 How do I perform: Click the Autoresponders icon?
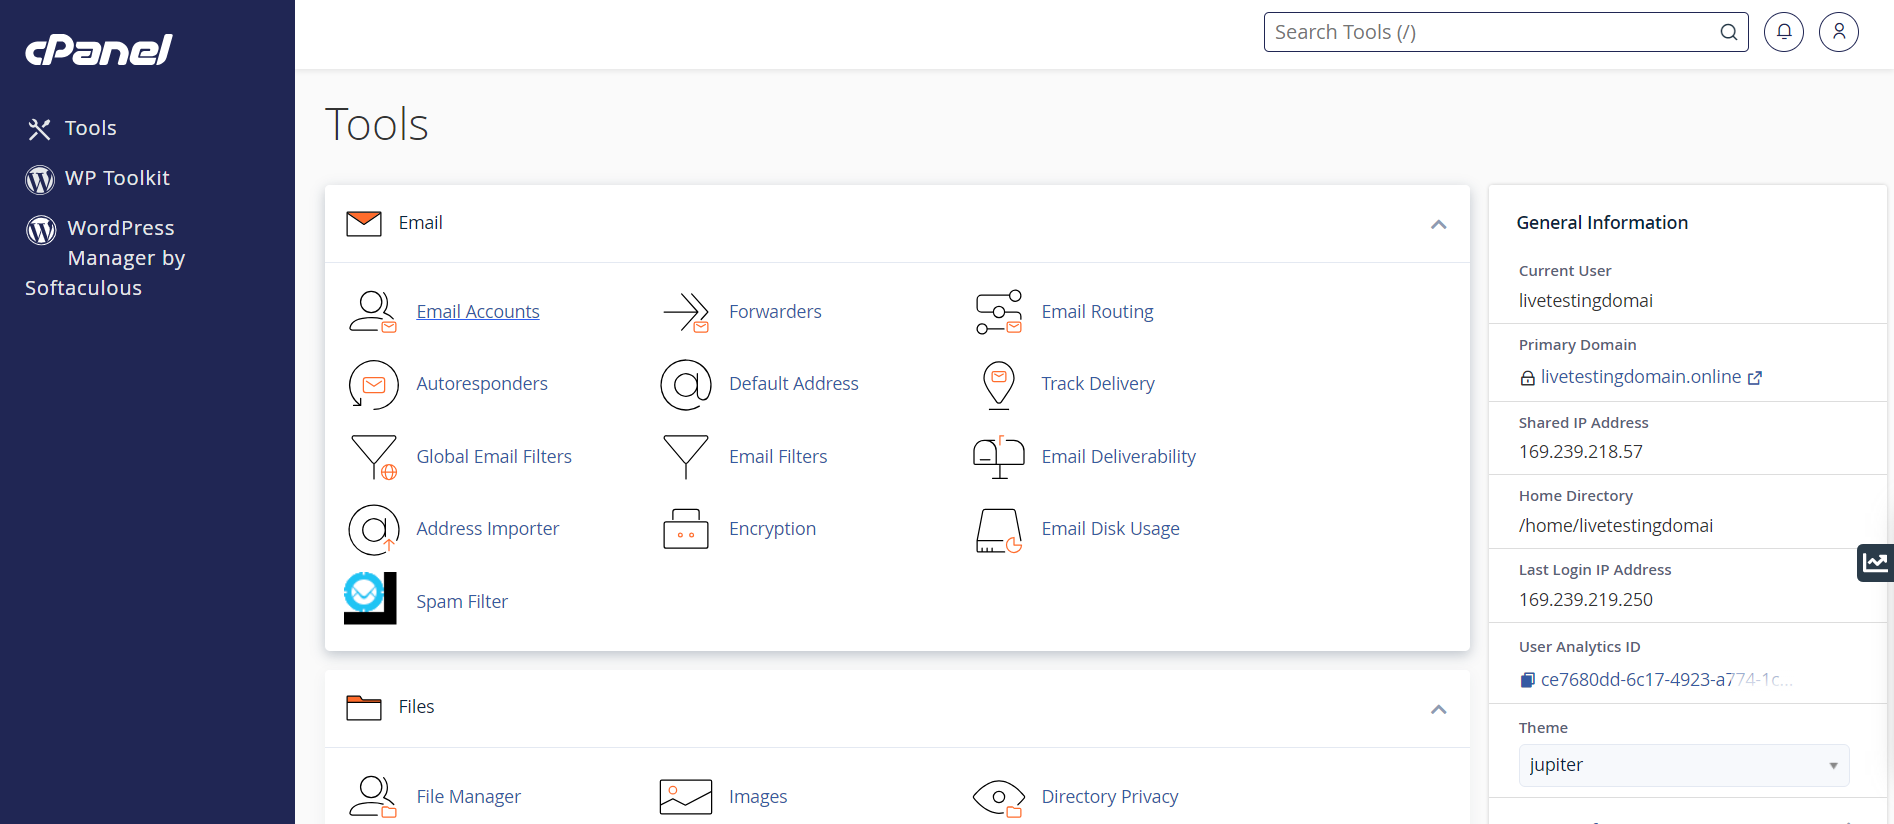click(374, 385)
